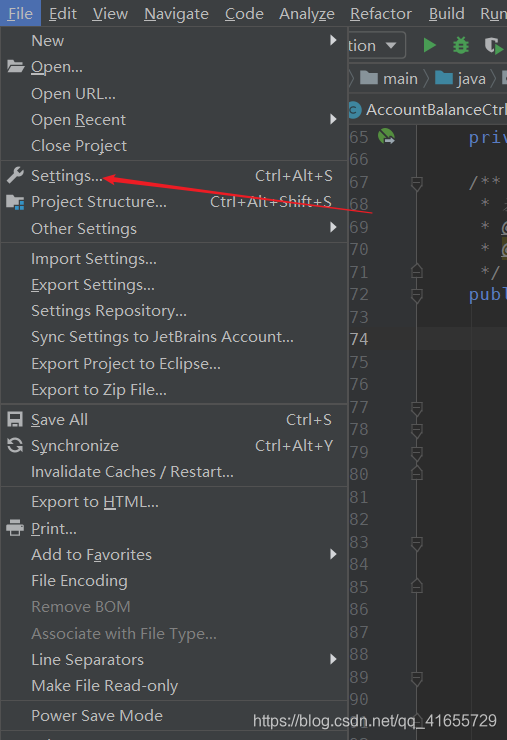Image resolution: width=507 pixels, height=740 pixels.
Task: Select Invalidate Caches / Restart...
Action: (x=174, y=471)
